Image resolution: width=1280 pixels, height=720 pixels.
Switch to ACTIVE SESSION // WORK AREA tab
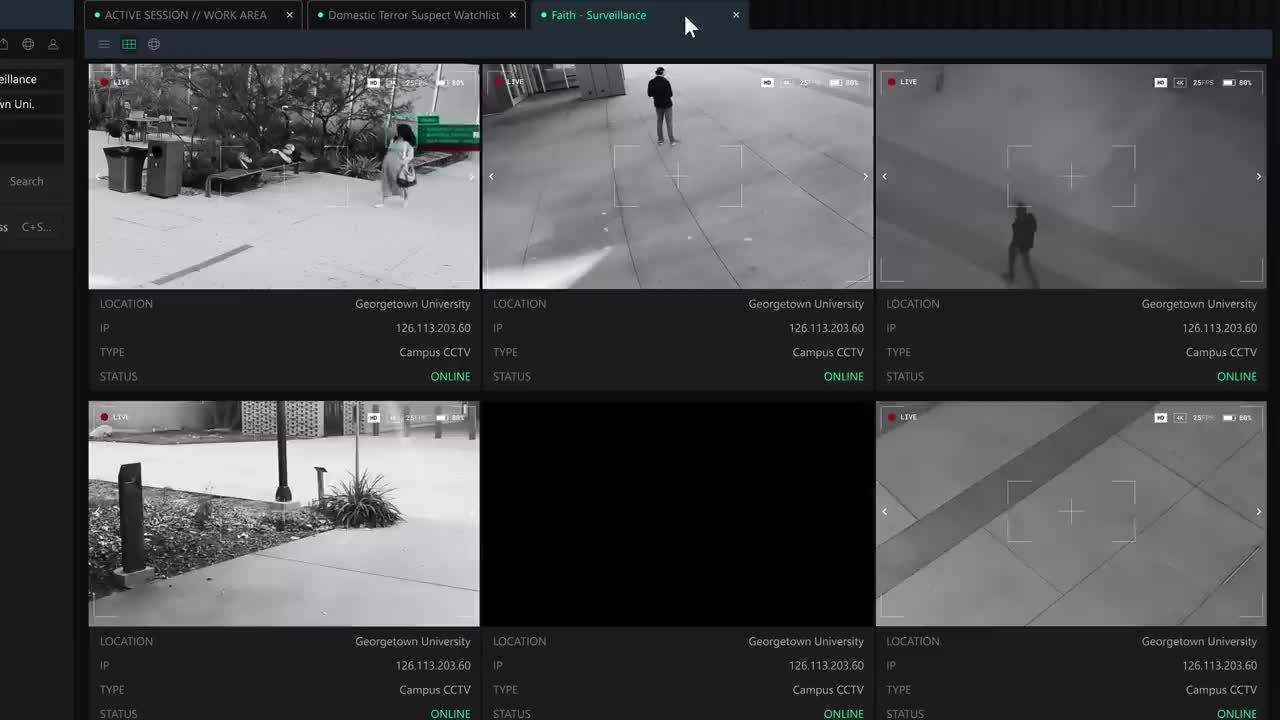(x=185, y=15)
